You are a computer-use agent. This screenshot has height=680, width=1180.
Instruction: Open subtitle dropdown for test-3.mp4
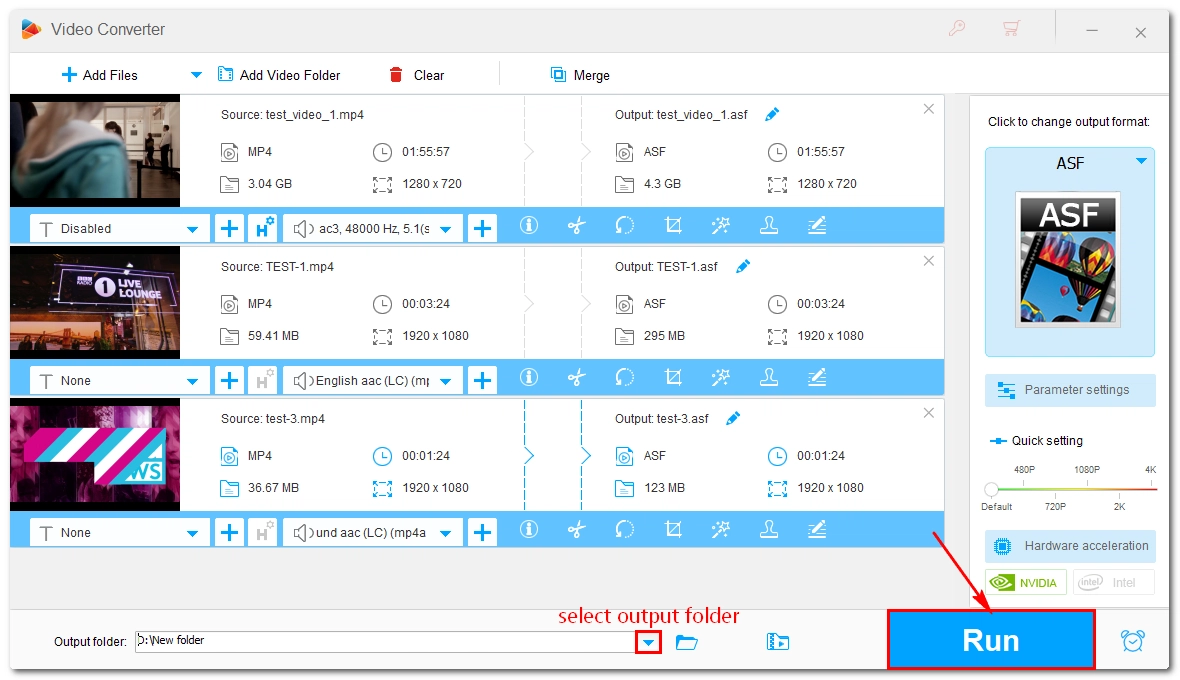pyautogui.click(x=119, y=532)
